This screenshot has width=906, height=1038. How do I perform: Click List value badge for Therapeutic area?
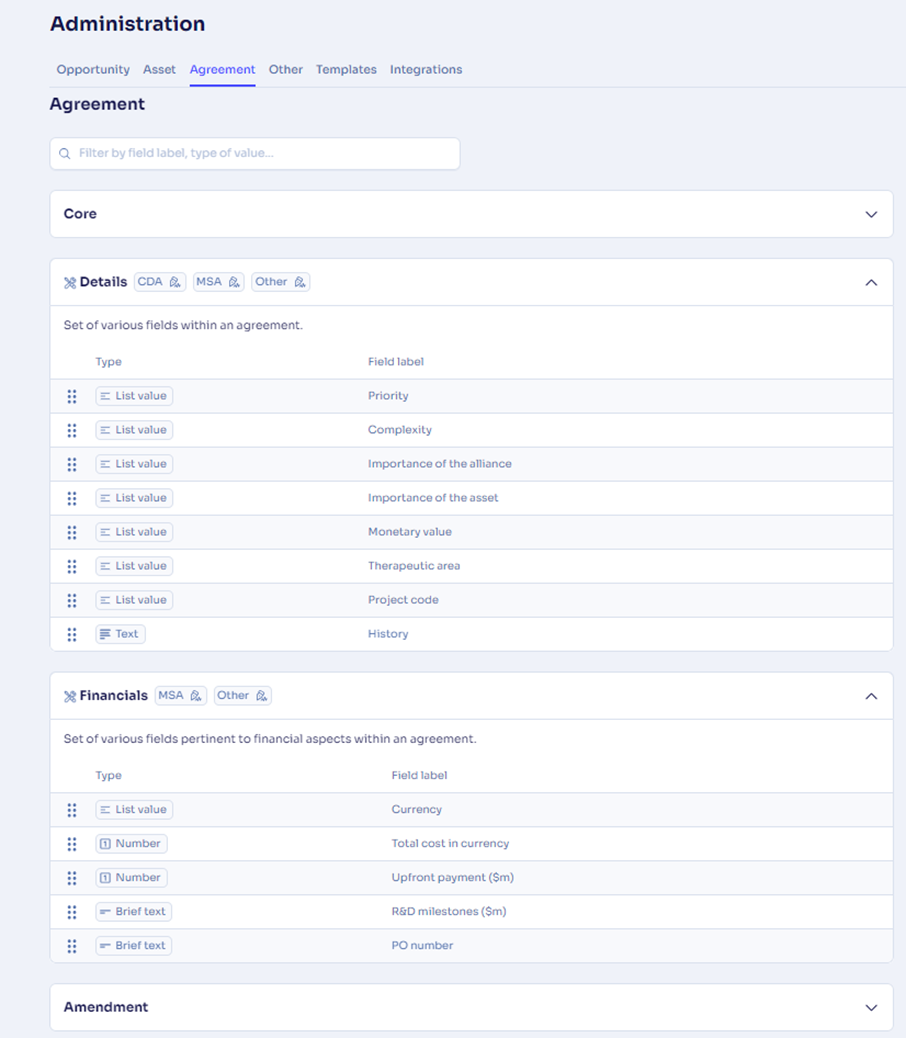click(134, 566)
